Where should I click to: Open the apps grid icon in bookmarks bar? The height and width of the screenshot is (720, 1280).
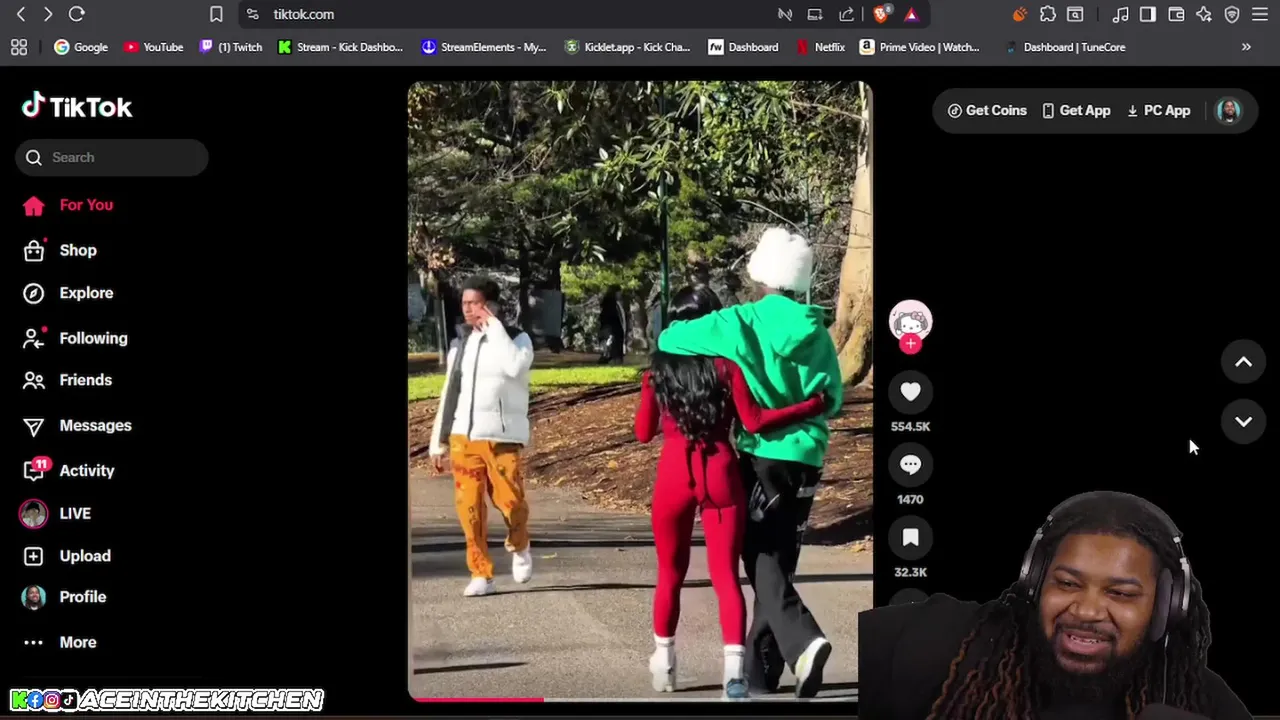click(x=19, y=47)
